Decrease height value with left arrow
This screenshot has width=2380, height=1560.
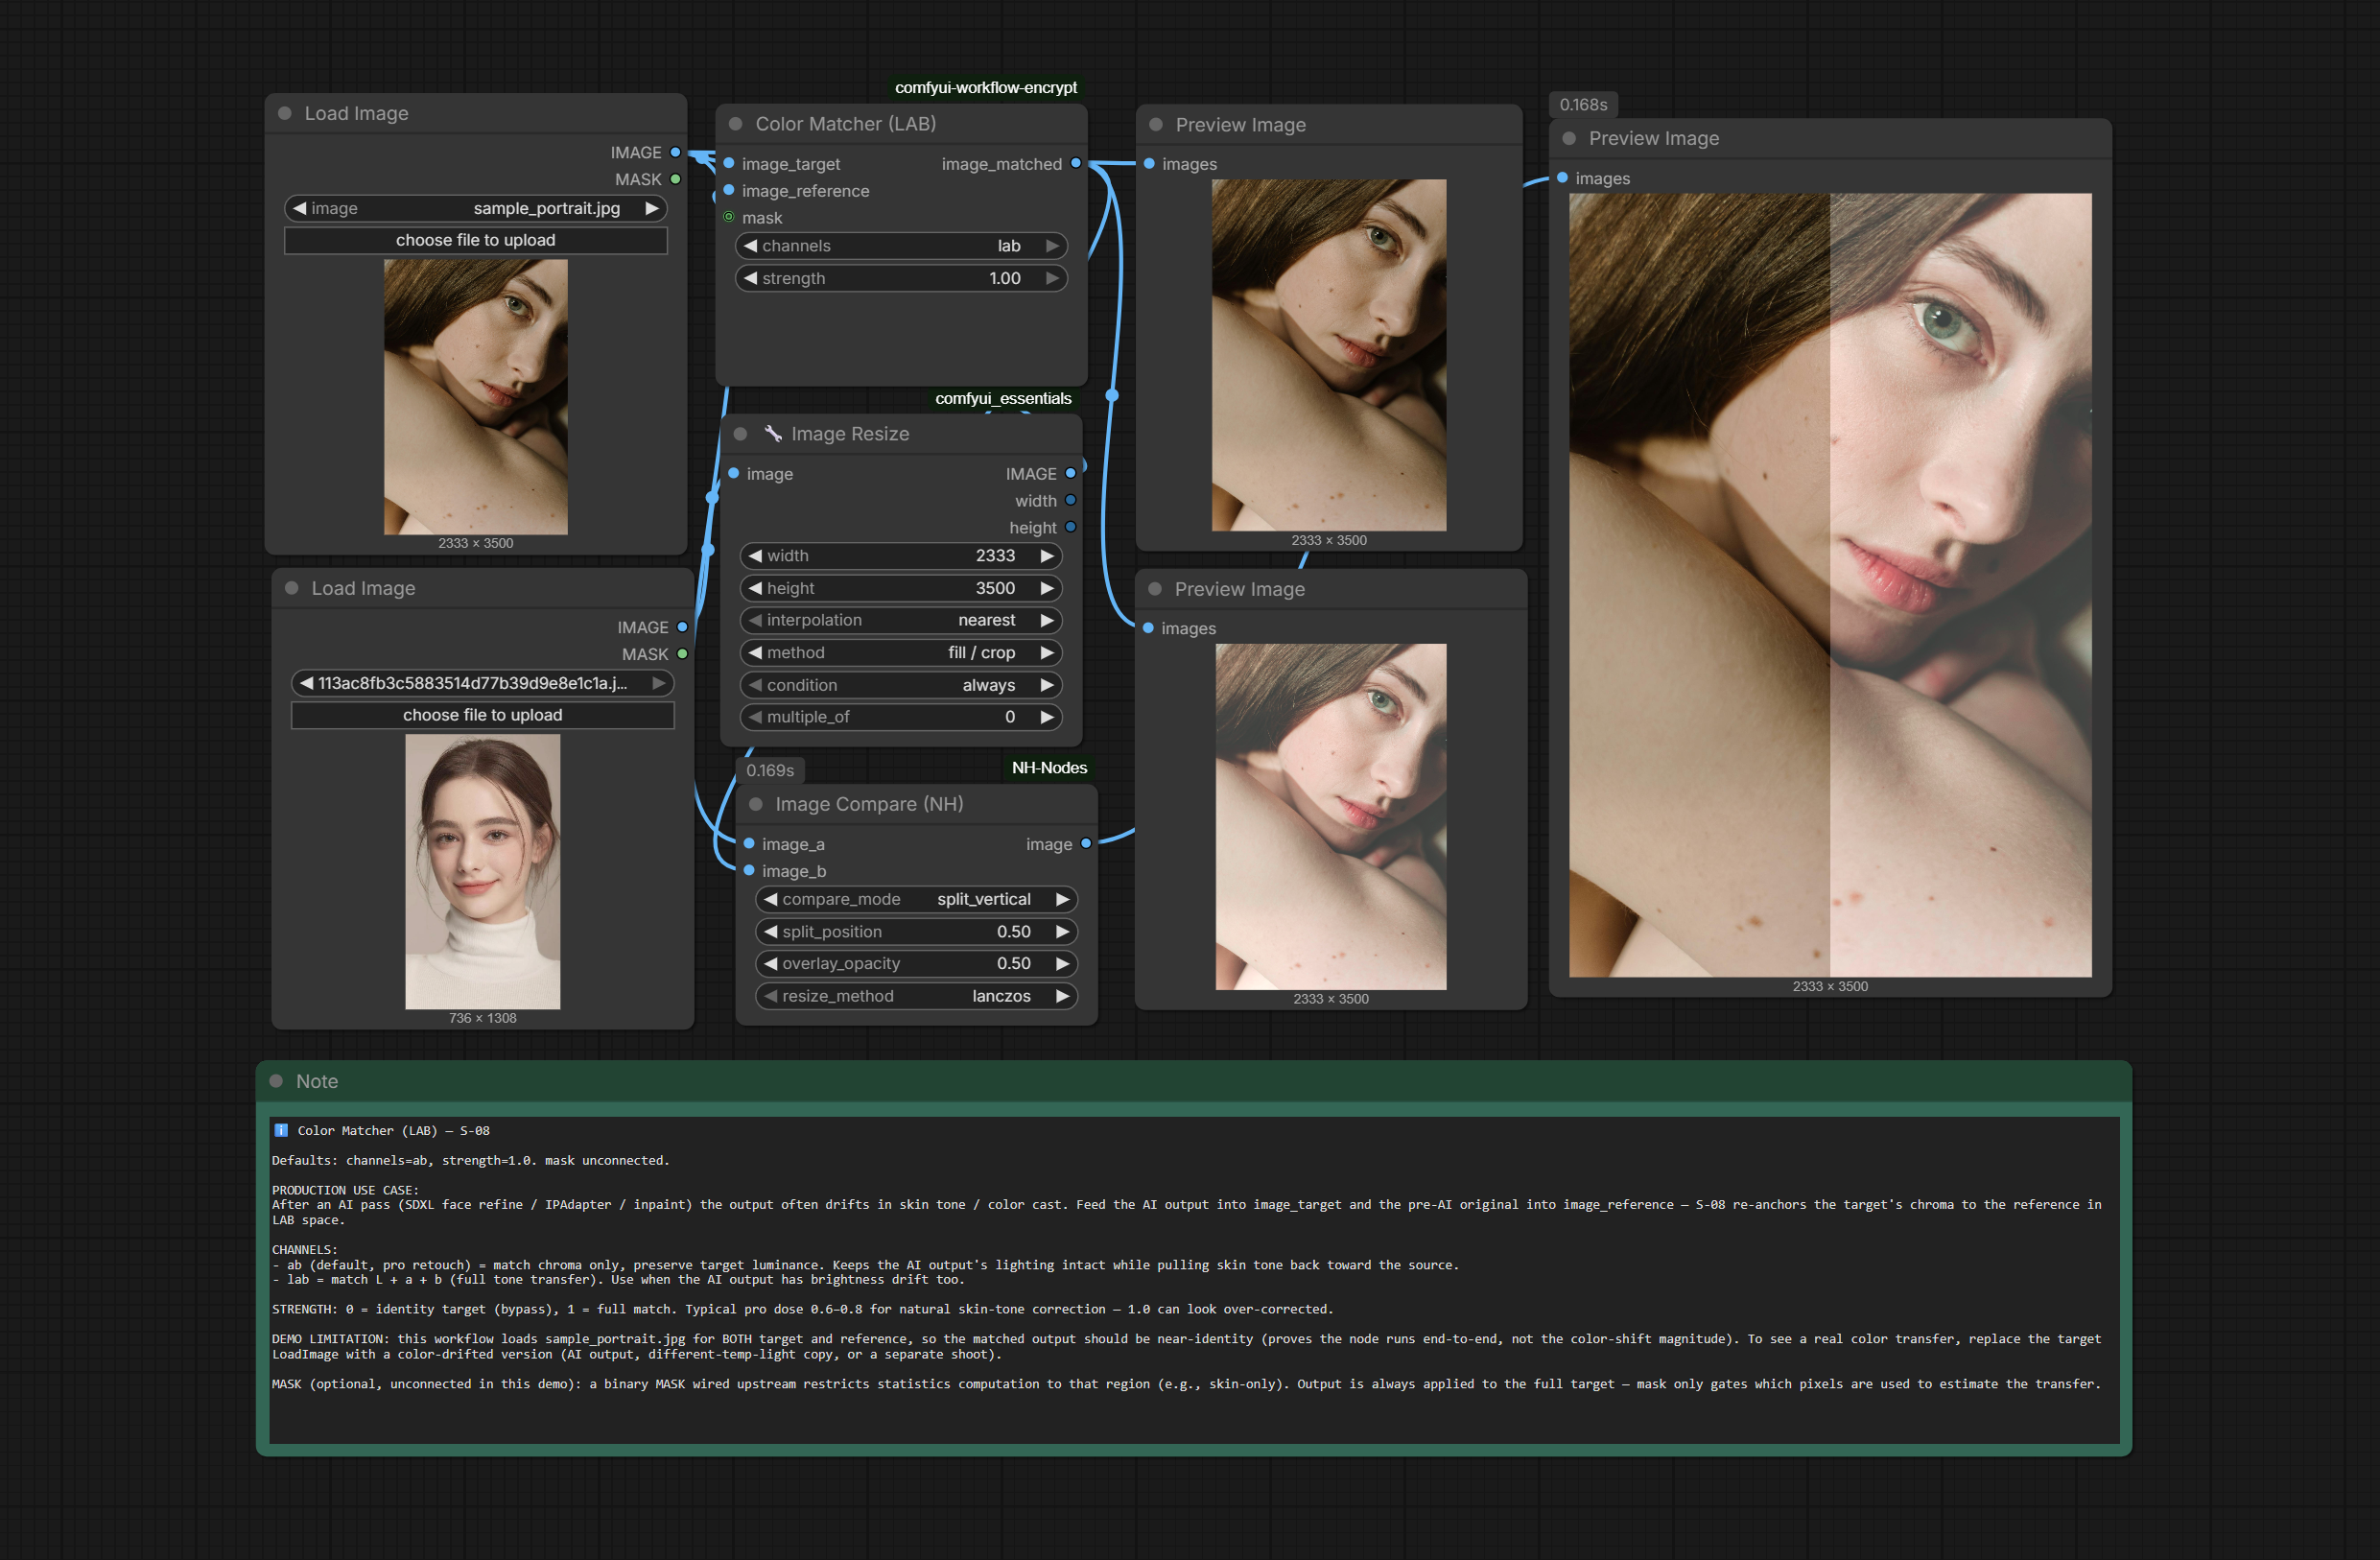click(755, 588)
